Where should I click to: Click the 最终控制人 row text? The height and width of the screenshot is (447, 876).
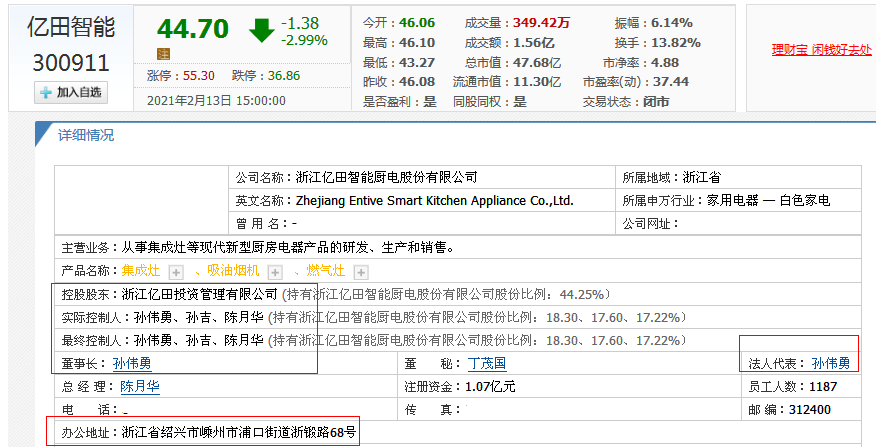coord(373,340)
